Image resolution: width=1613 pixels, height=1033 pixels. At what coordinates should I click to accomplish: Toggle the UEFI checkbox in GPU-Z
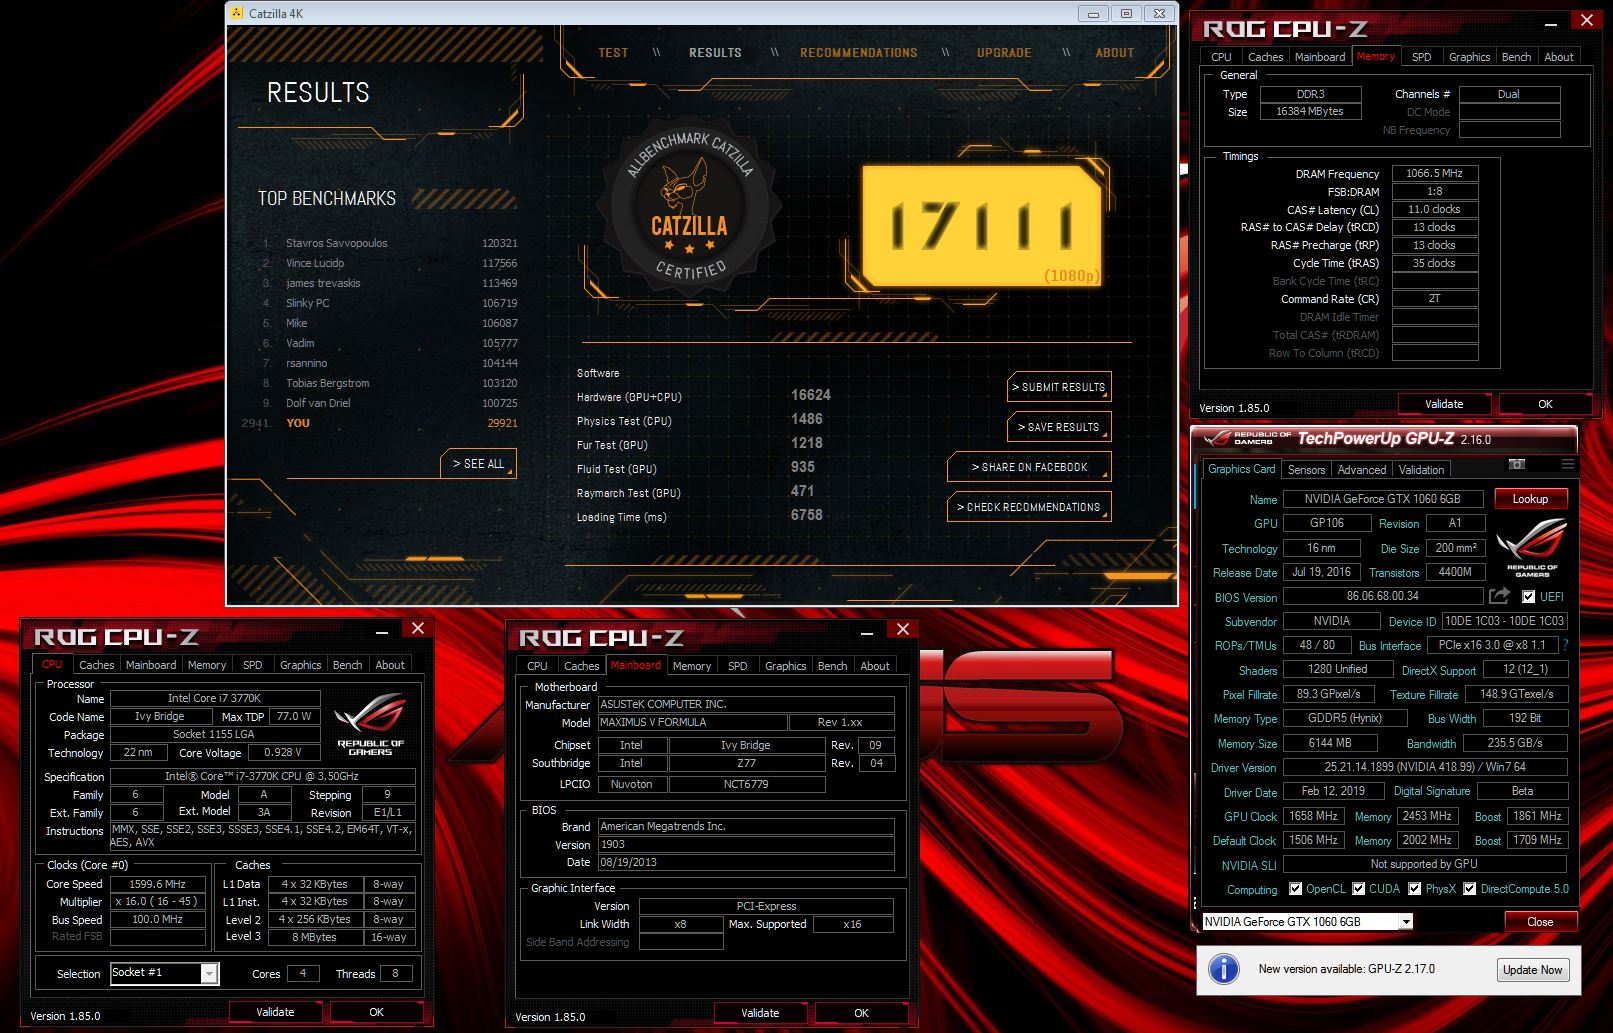point(1528,597)
